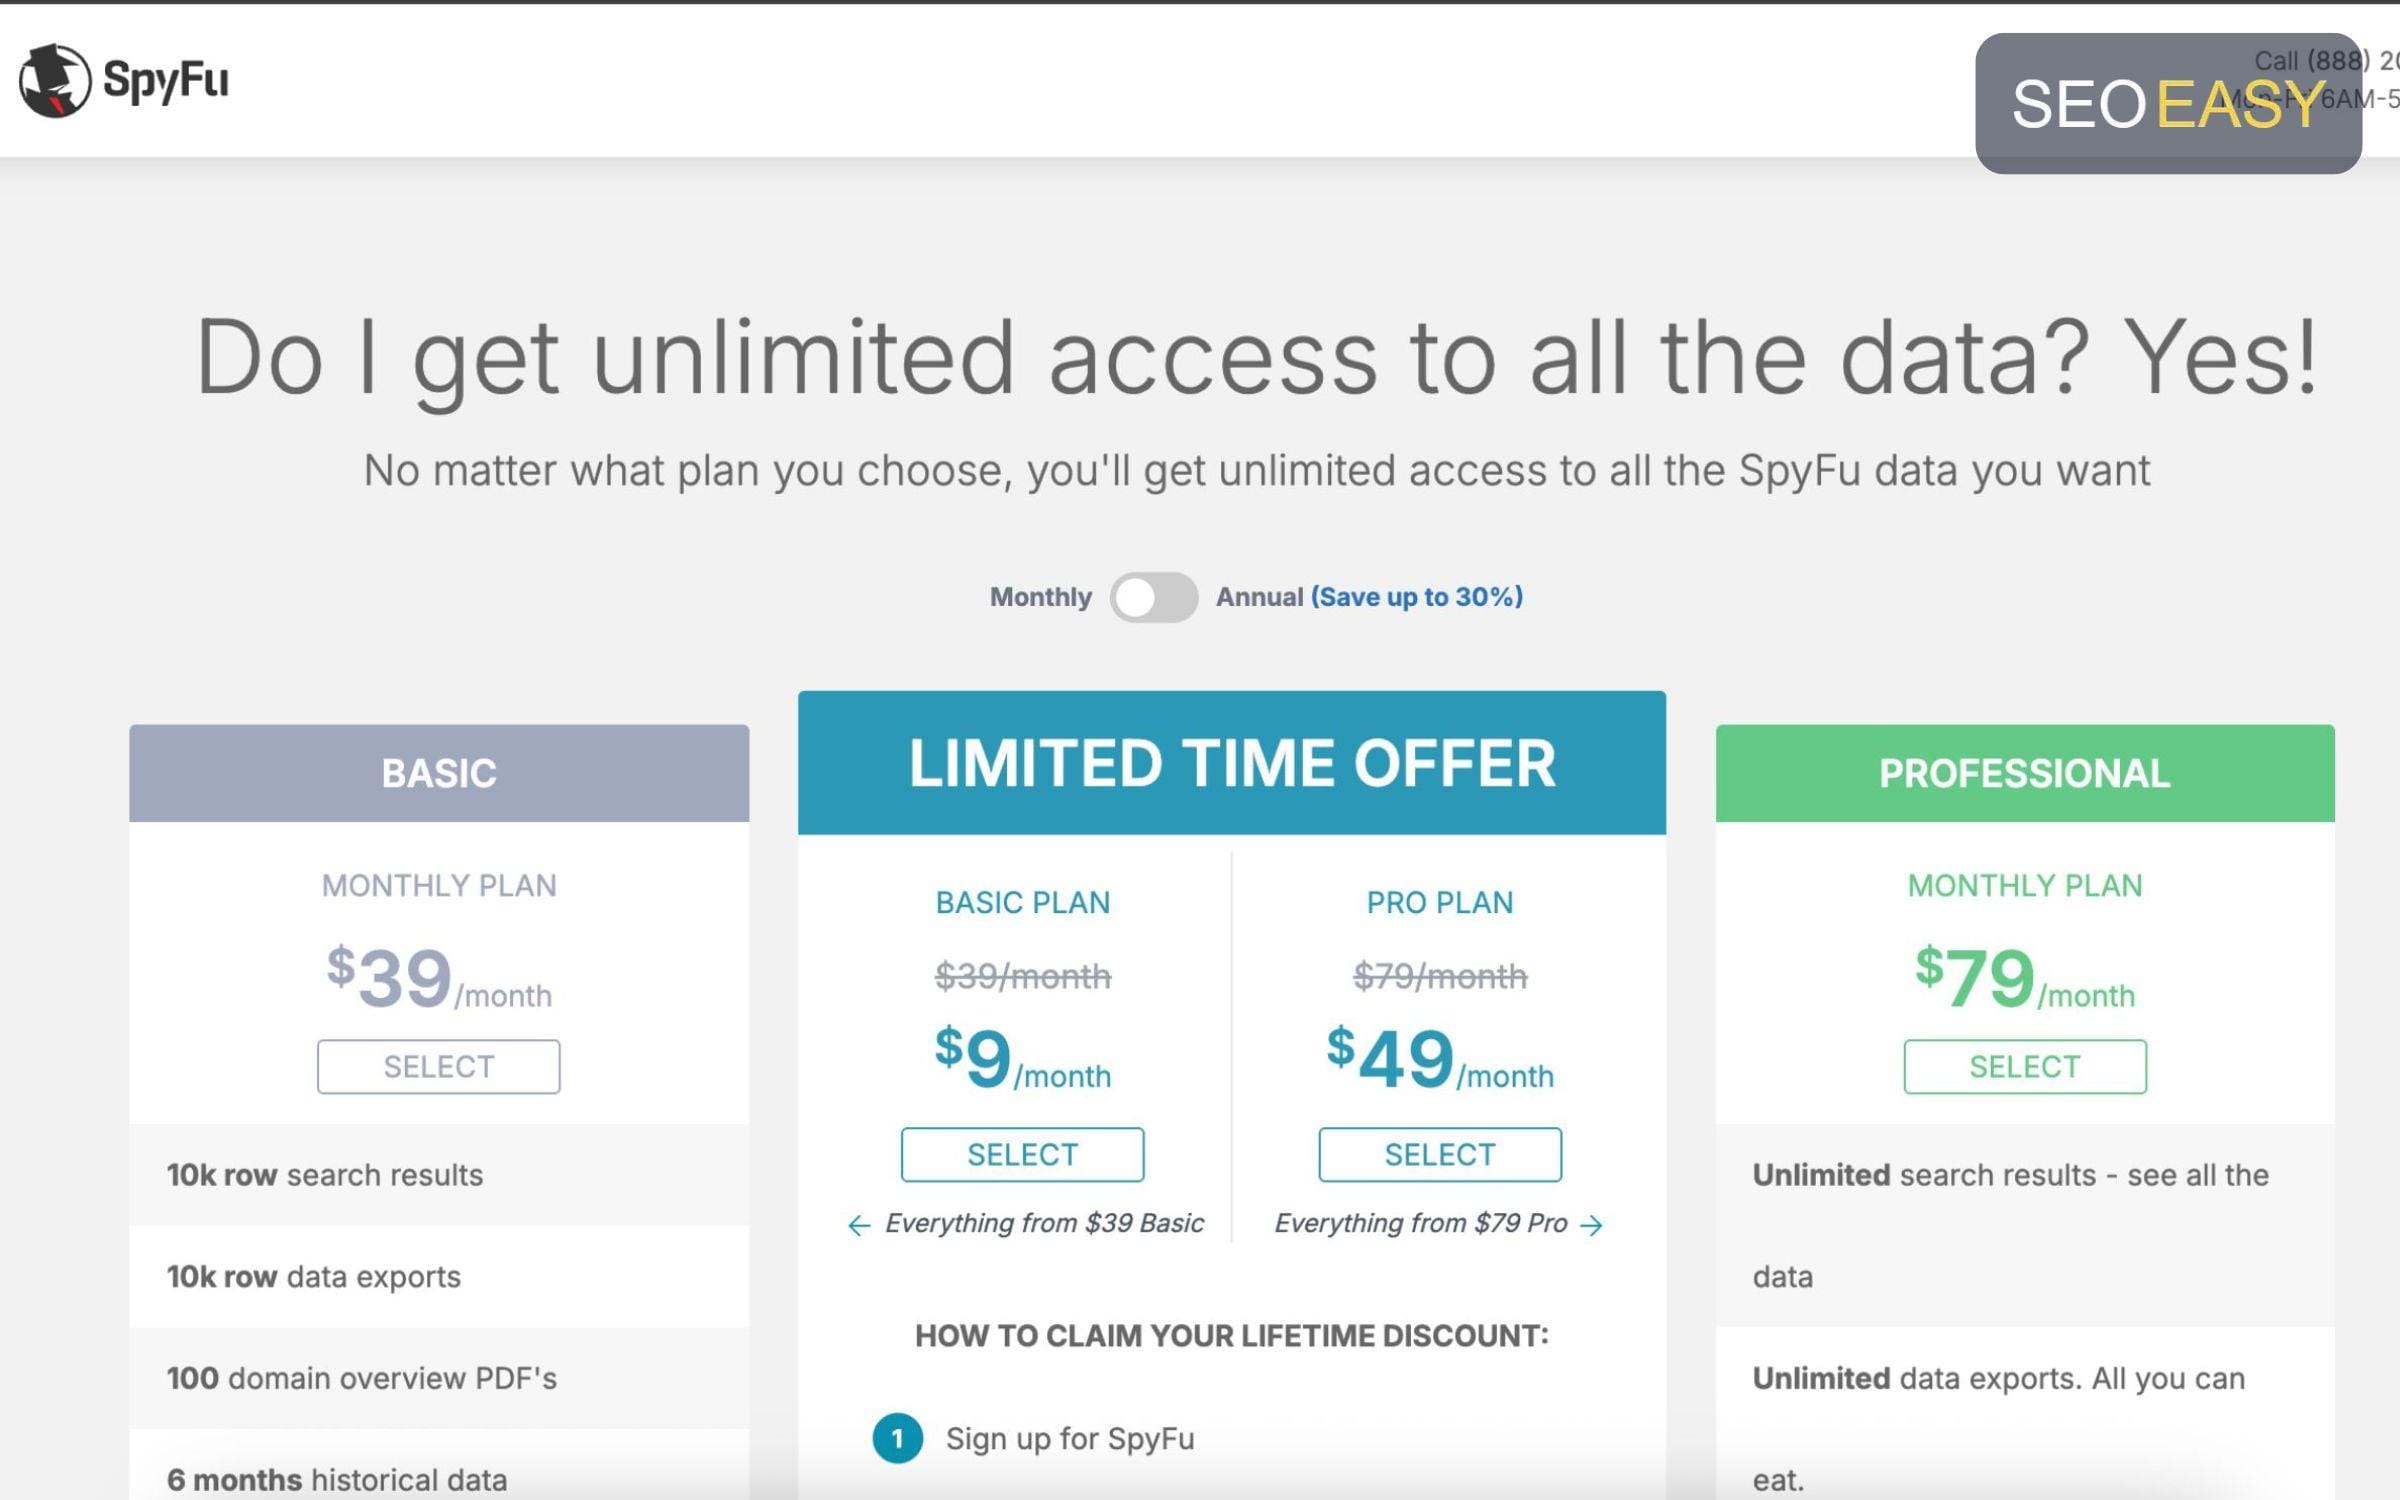Click the SpyFu ninja logo icon

pyautogui.click(x=55, y=81)
